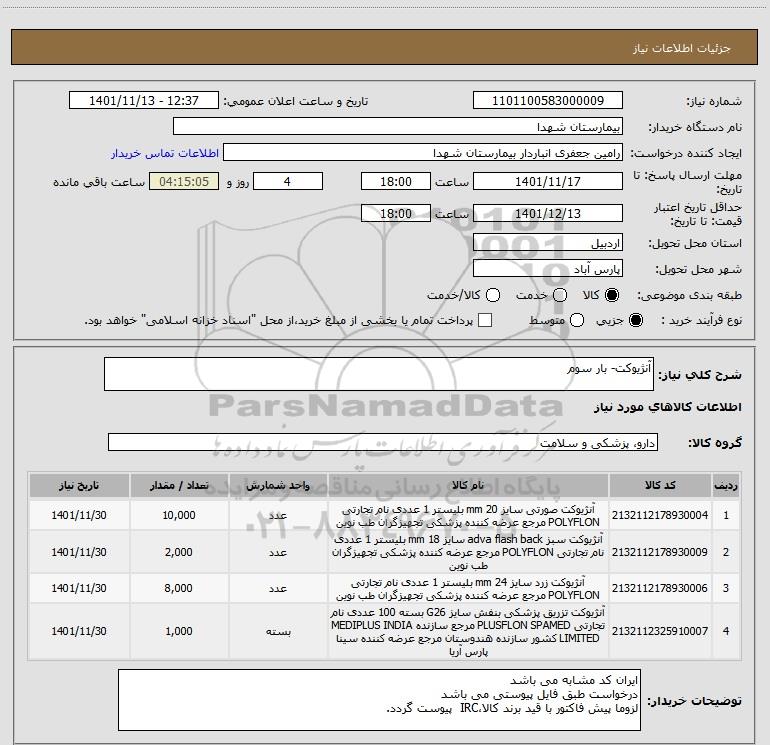Select the جزیی purchase type radio

pyautogui.click(x=635, y=320)
